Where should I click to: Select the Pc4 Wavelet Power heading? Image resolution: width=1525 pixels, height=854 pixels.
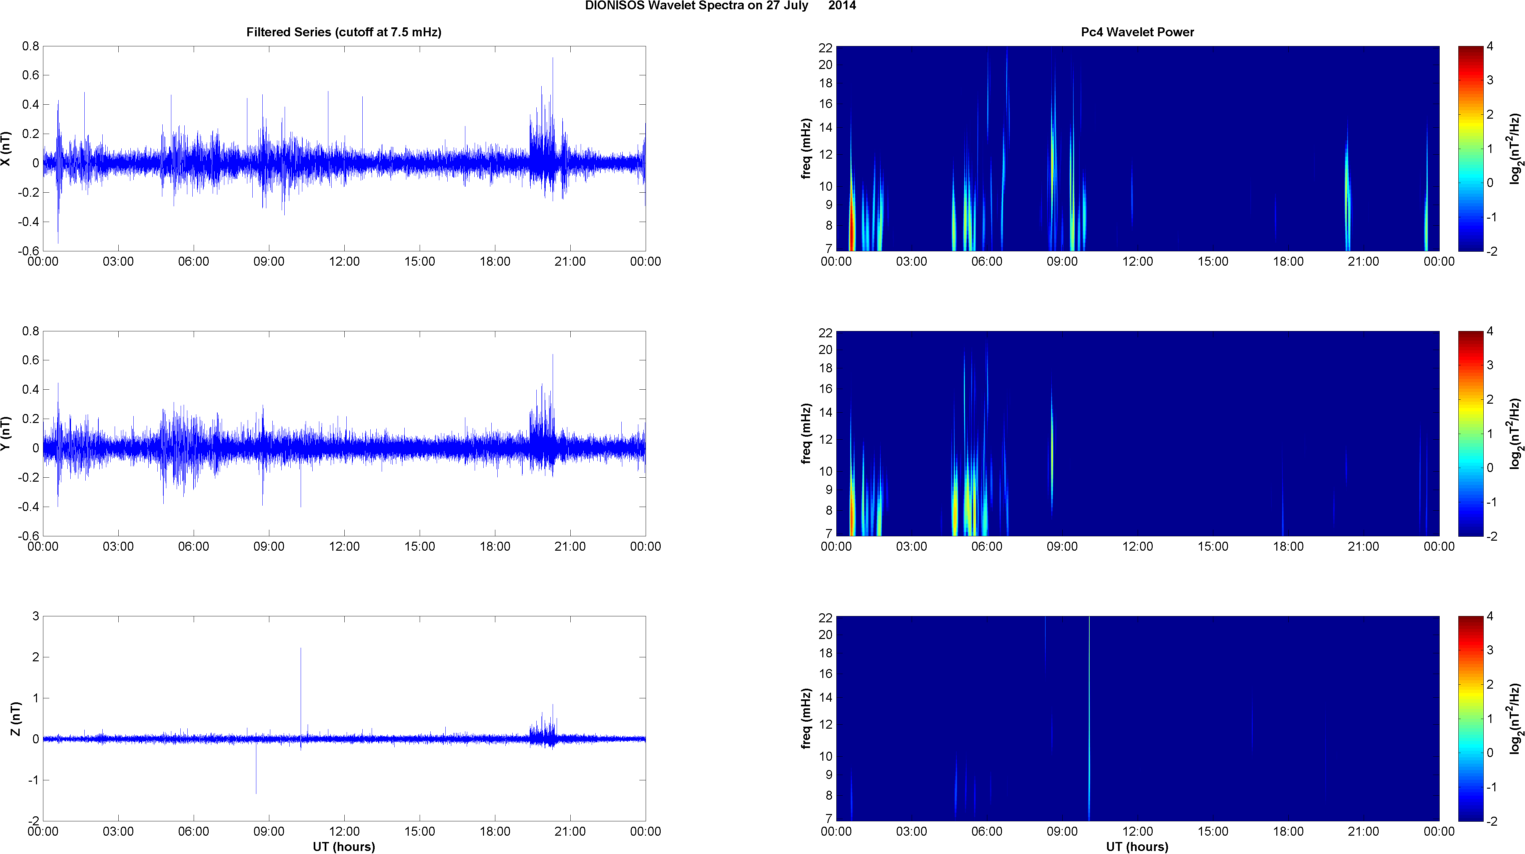[1137, 32]
